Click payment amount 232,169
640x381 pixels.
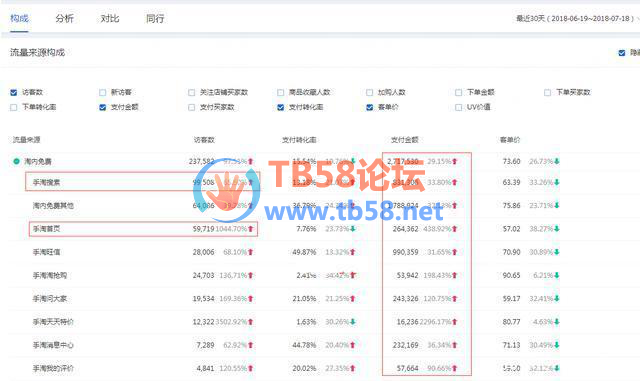coord(406,345)
